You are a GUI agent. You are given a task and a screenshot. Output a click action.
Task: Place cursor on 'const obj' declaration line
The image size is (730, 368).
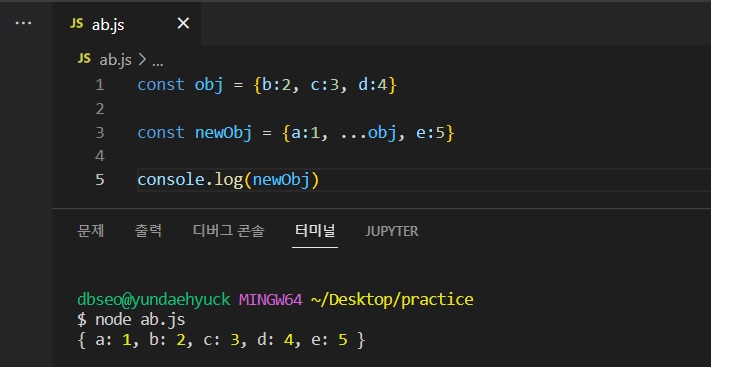267,85
